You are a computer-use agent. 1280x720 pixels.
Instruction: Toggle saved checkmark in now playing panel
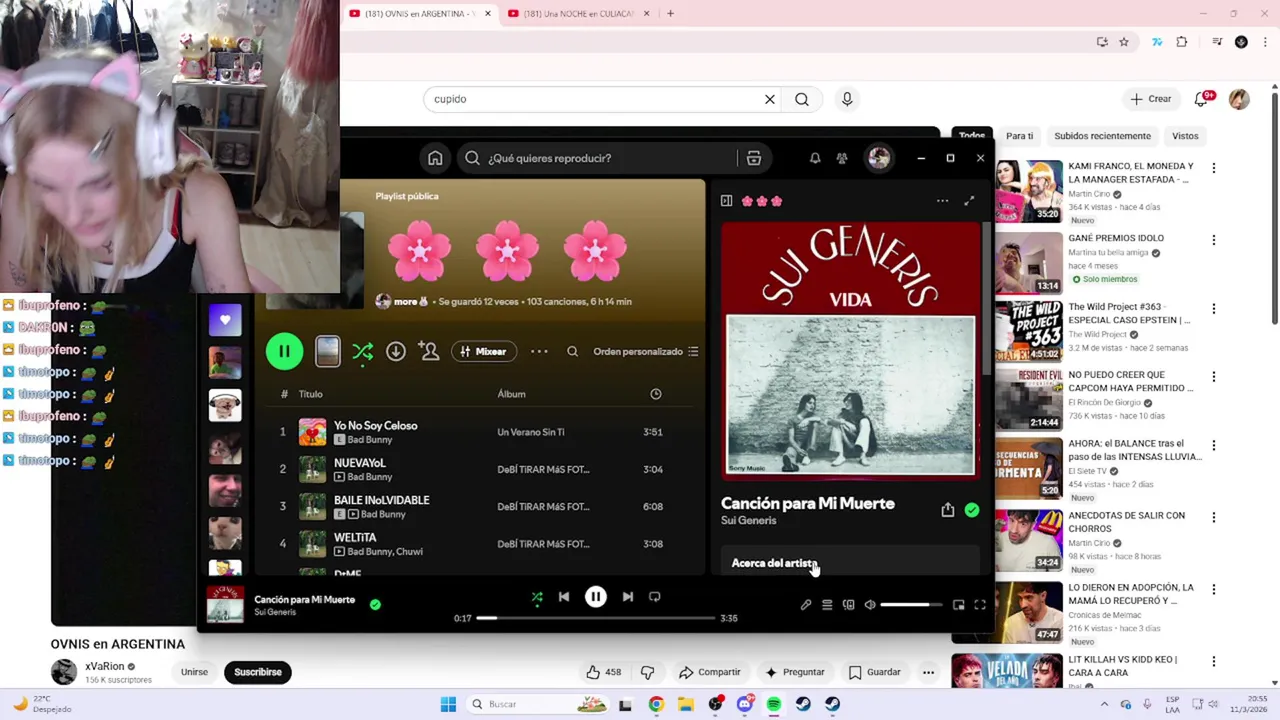[972, 510]
